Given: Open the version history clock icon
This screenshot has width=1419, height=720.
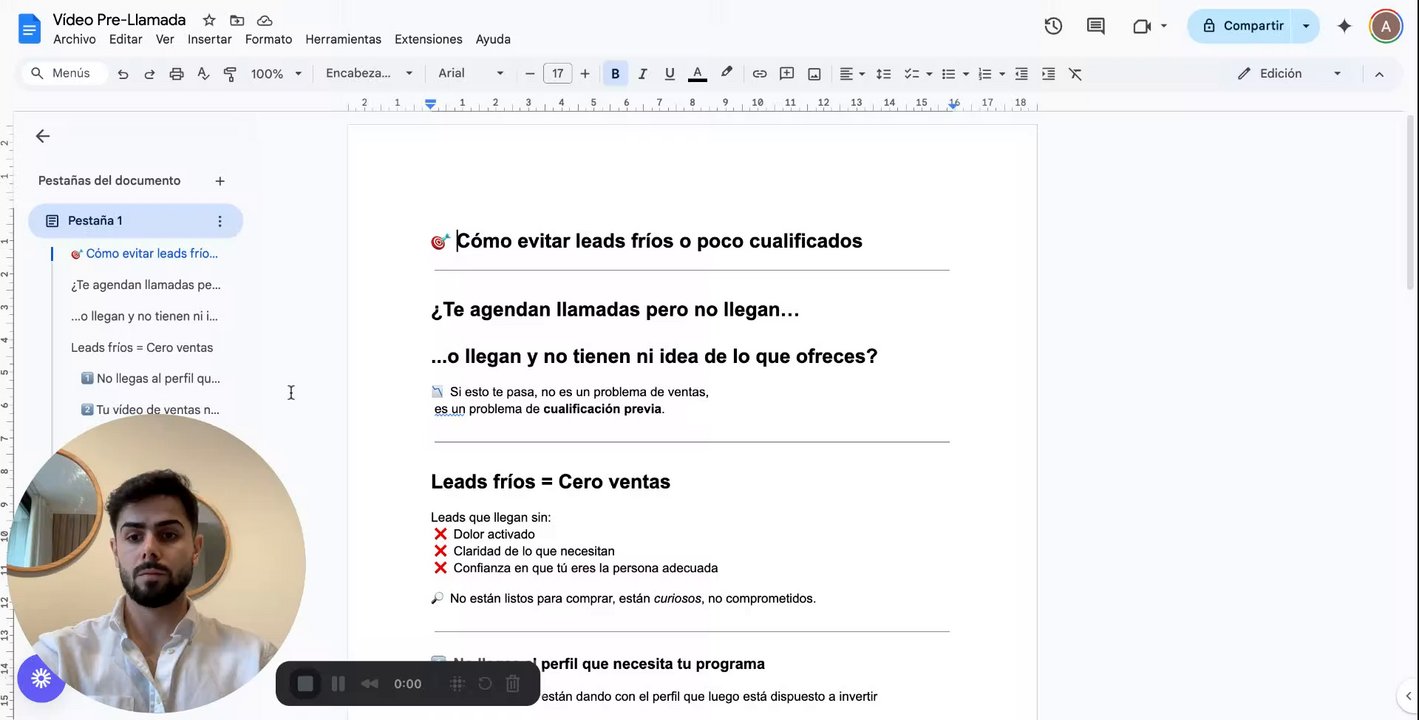Looking at the screenshot, I should pos(1053,26).
